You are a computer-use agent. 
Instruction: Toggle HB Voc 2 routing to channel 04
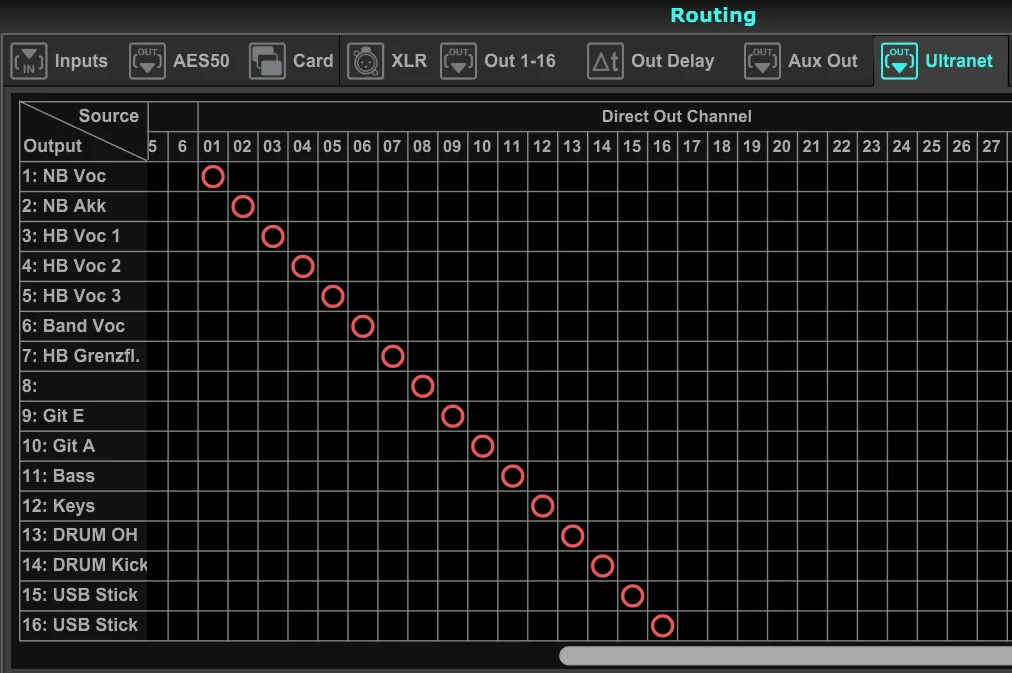click(x=302, y=267)
